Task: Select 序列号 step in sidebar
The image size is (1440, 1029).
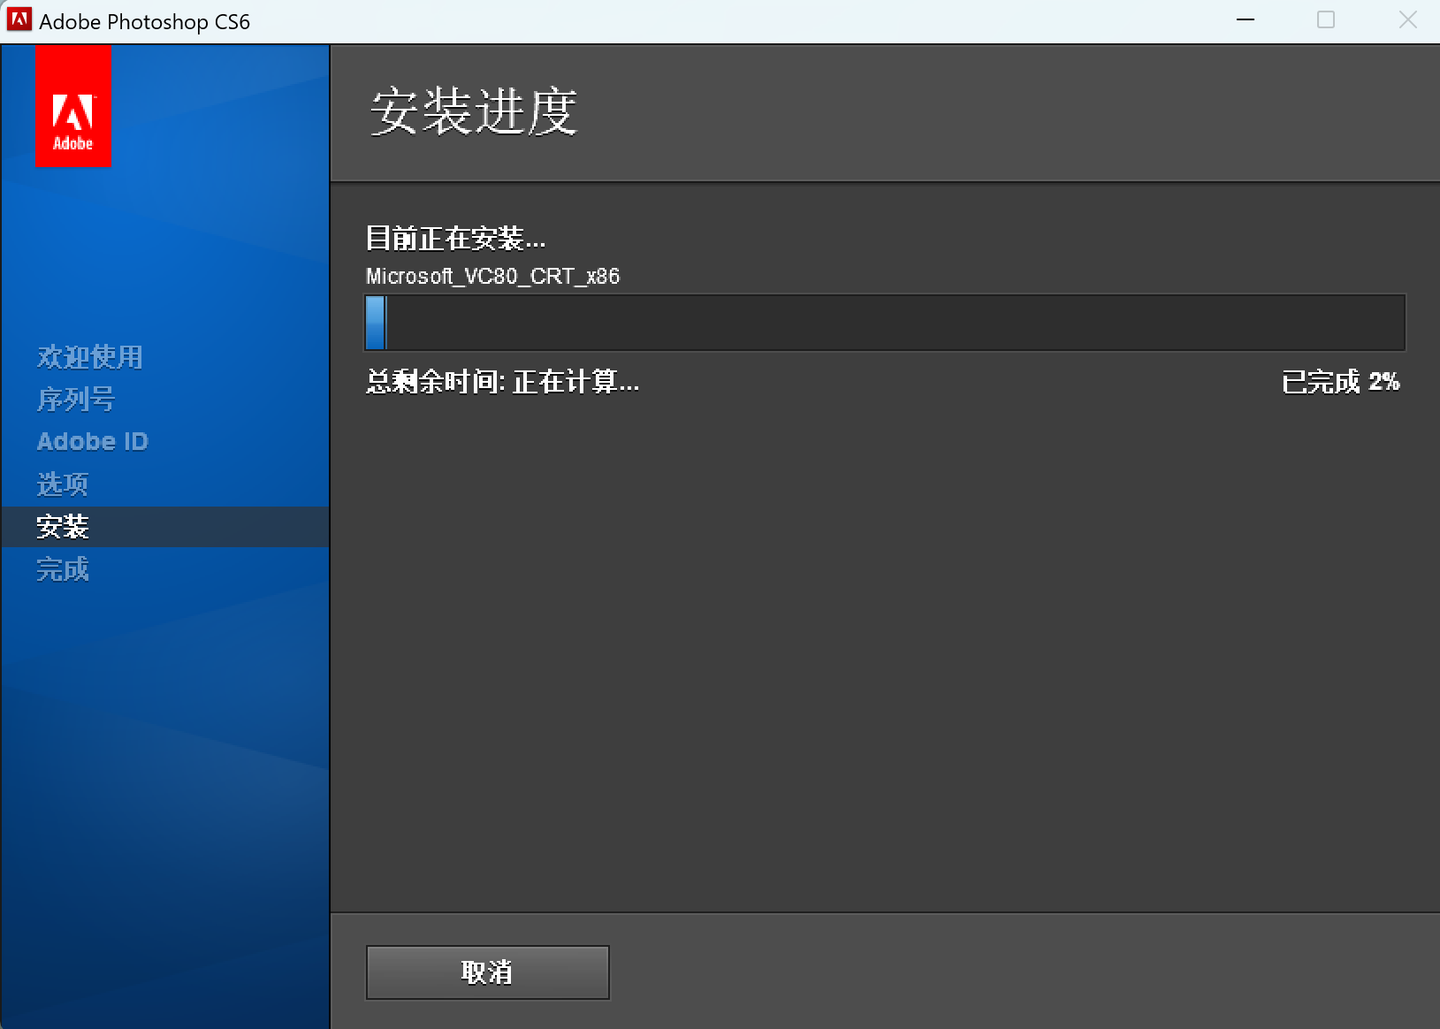Action: click(76, 399)
